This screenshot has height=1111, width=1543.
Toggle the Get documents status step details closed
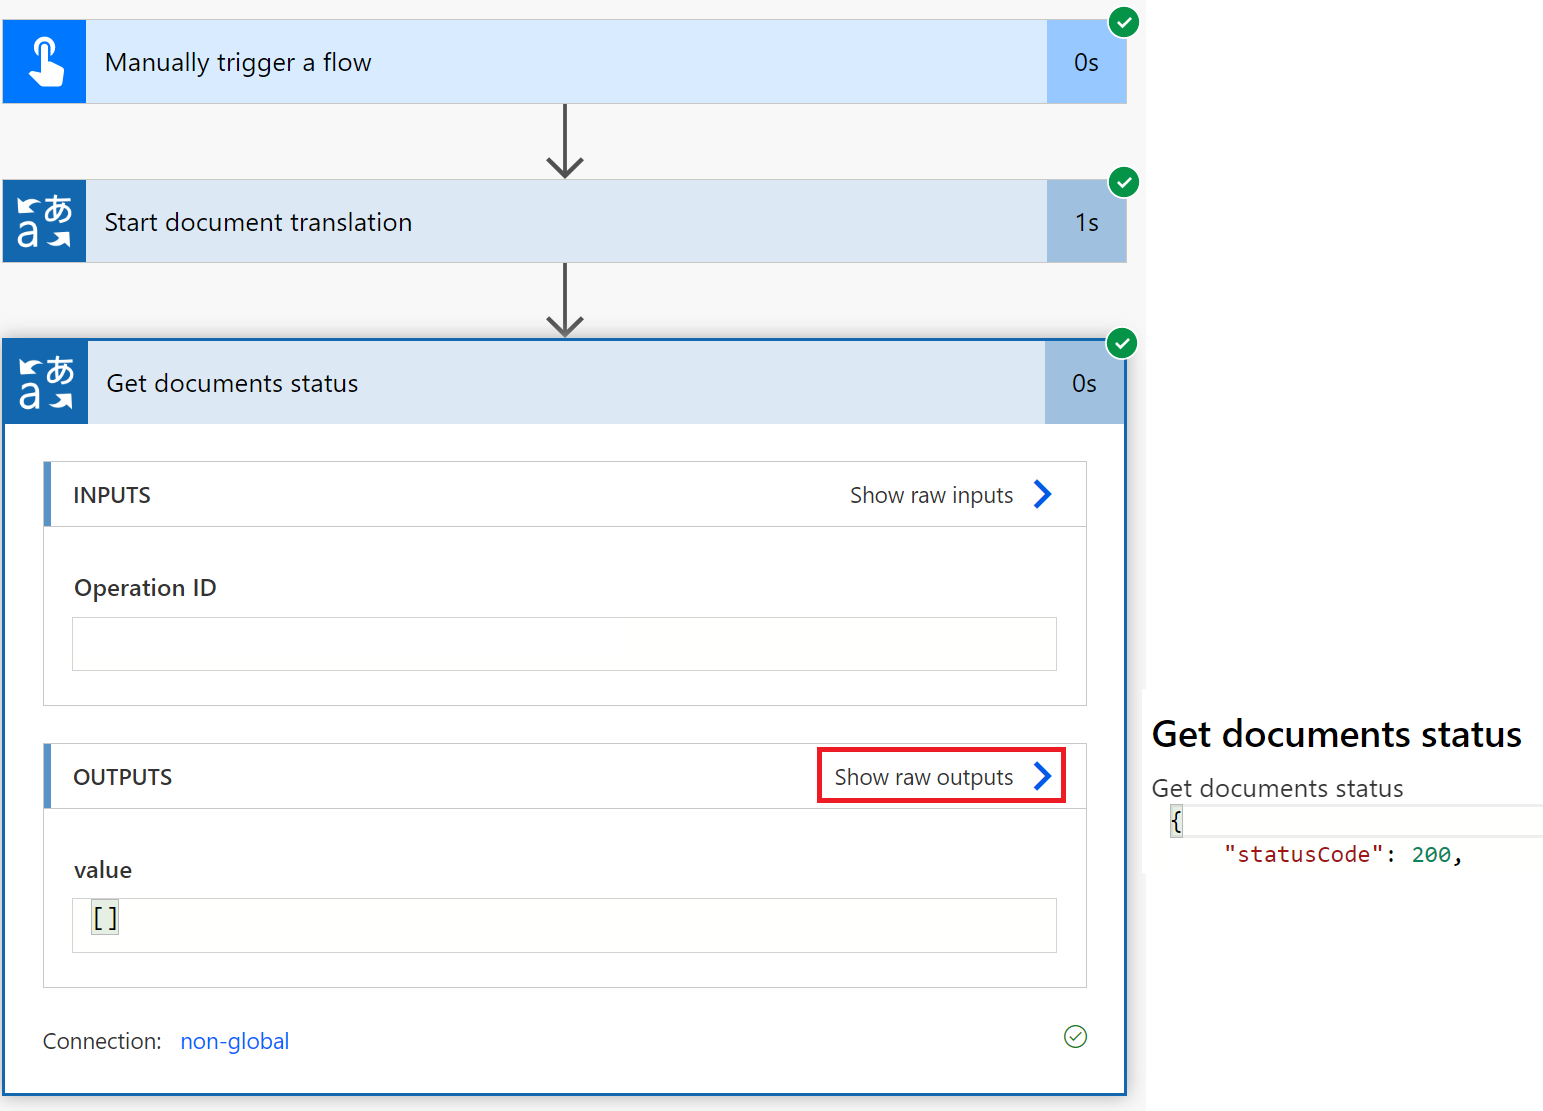click(x=500, y=382)
